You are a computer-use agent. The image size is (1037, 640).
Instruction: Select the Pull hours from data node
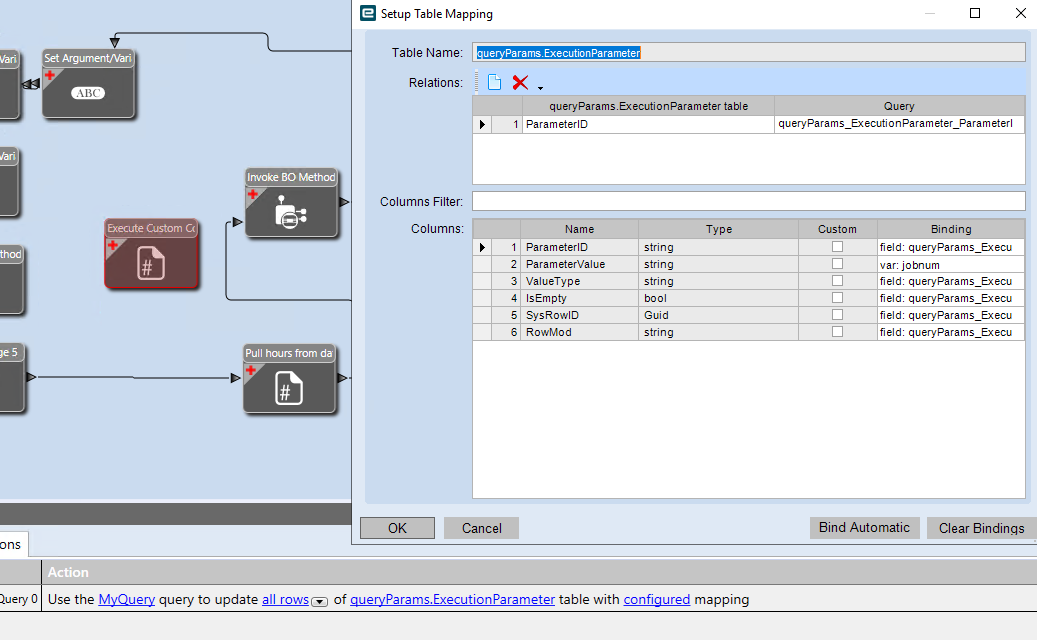pos(289,379)
